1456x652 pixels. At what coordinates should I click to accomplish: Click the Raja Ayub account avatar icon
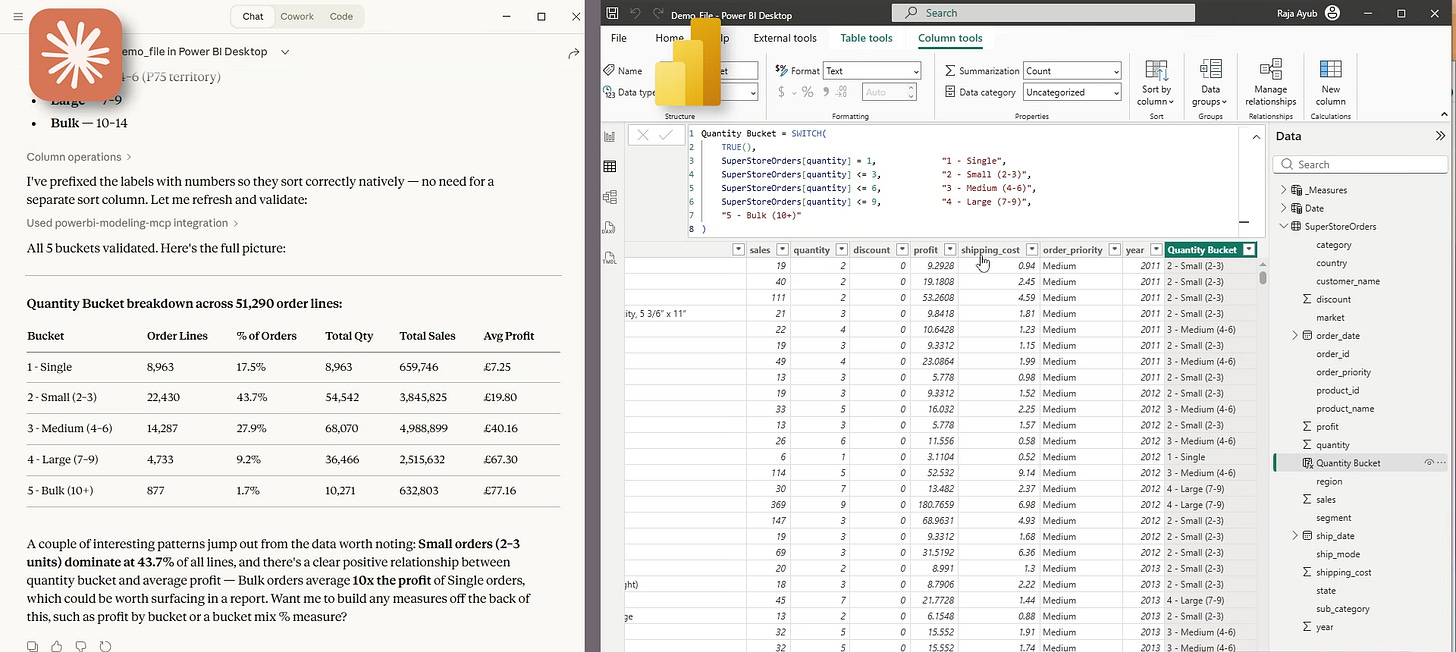[1332, 13]
